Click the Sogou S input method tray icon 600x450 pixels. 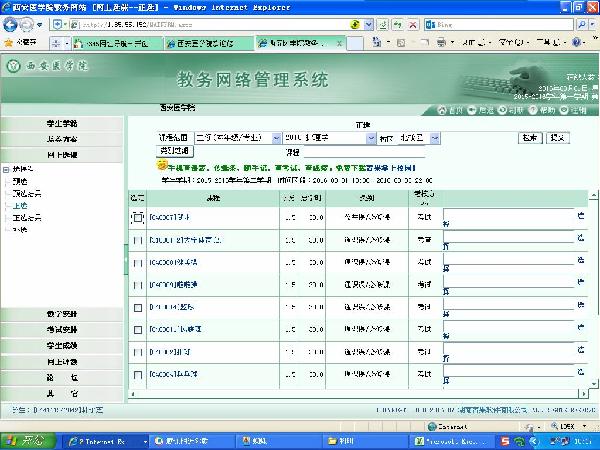tap(505, 442)
